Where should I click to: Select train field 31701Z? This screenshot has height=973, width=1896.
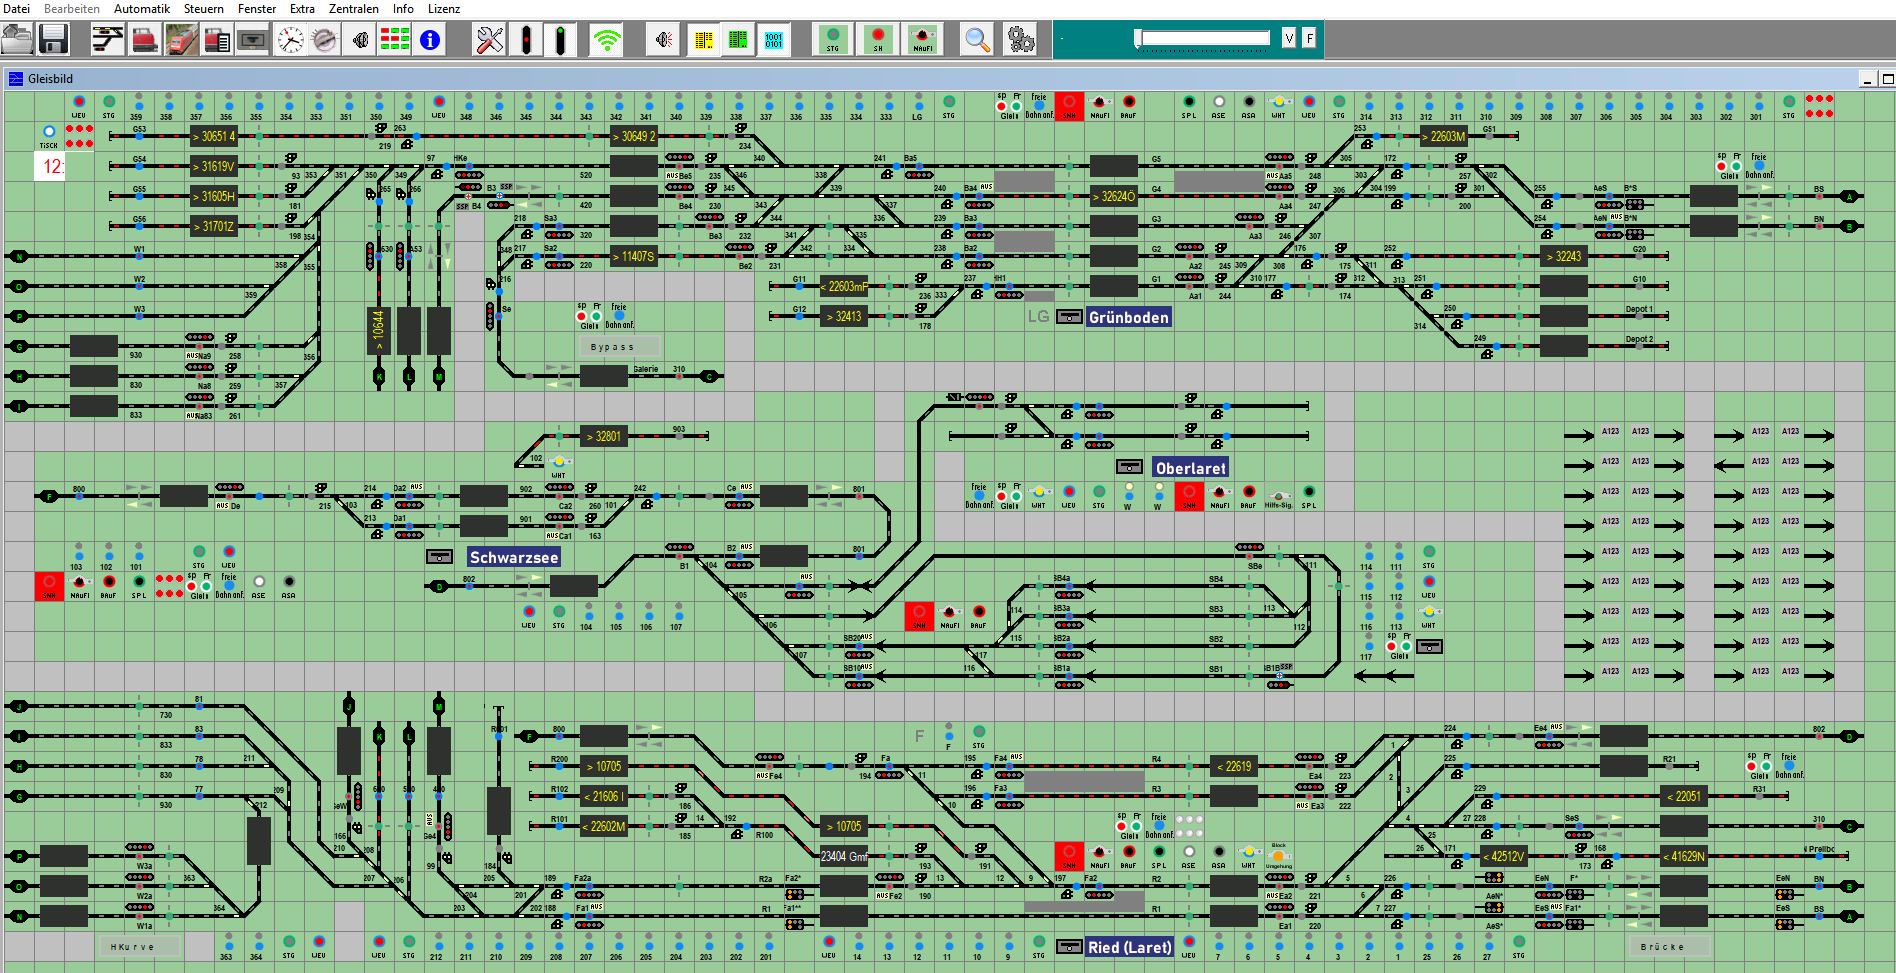pos(214,226)
